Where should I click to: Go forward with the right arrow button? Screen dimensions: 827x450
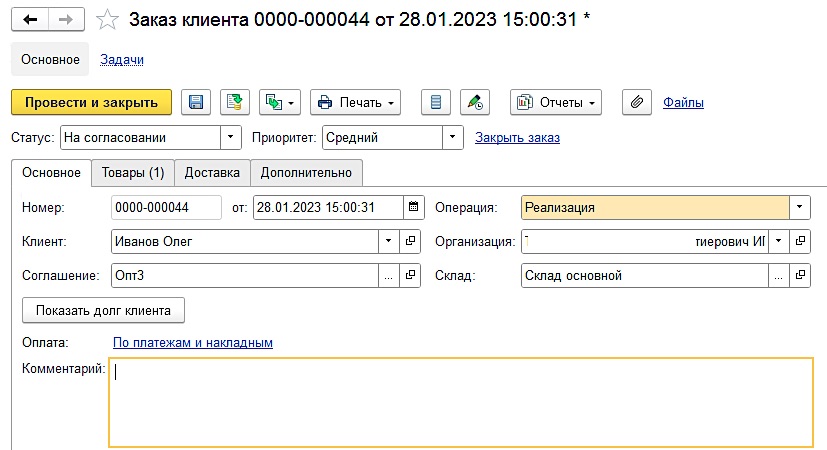[x=66, y=20]
